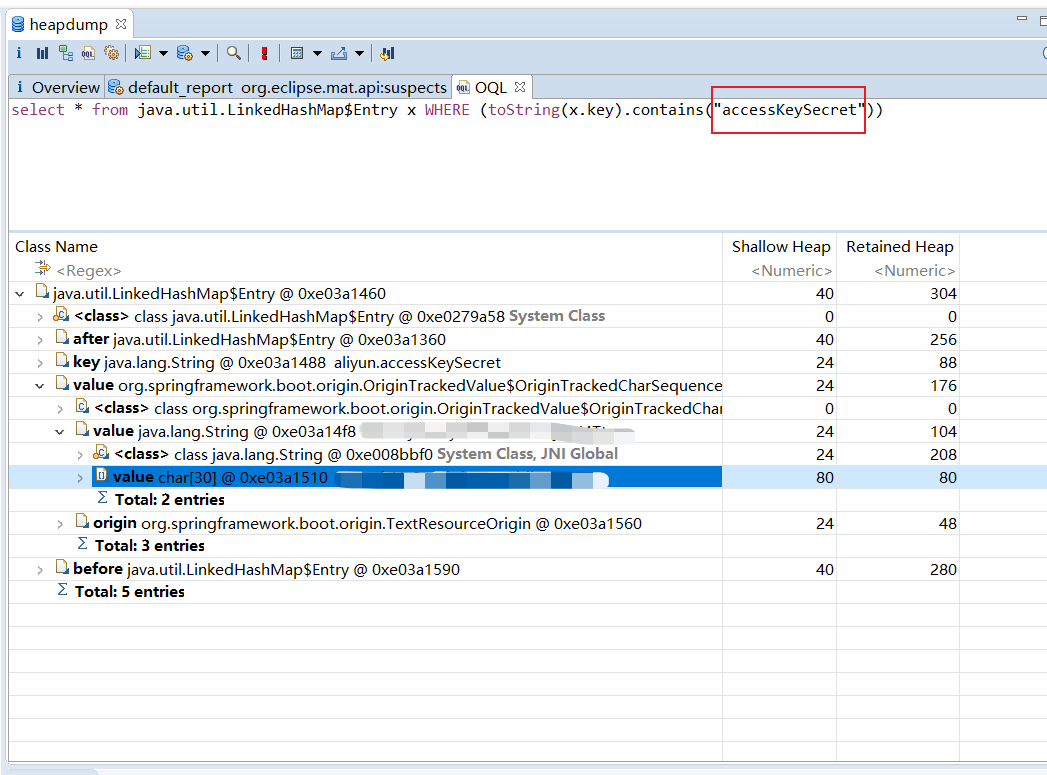Open dropdown next to calculator icon
Screen dimensions: 1047x775
(x=317, y=53)
